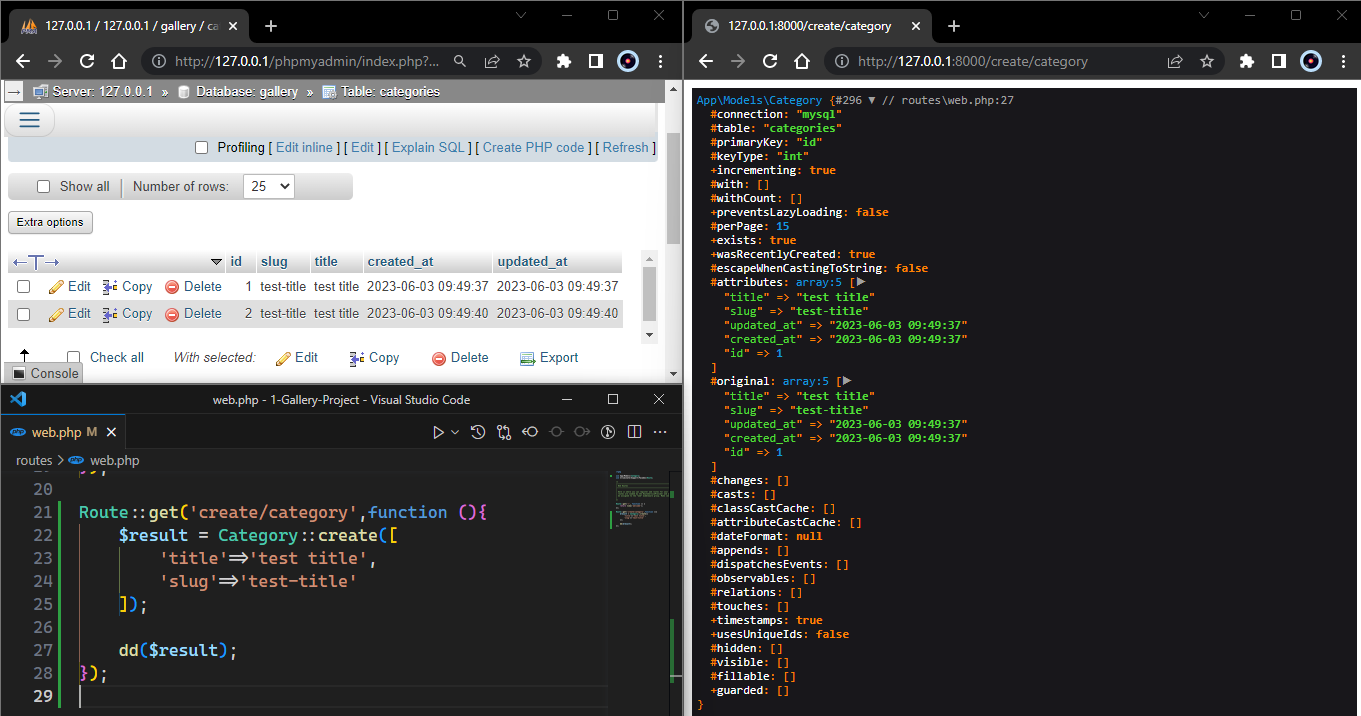Click share icon in phpMyAdmin address bar
The width and height of the screenshot is (1361, 716).
tap(492, 61)
